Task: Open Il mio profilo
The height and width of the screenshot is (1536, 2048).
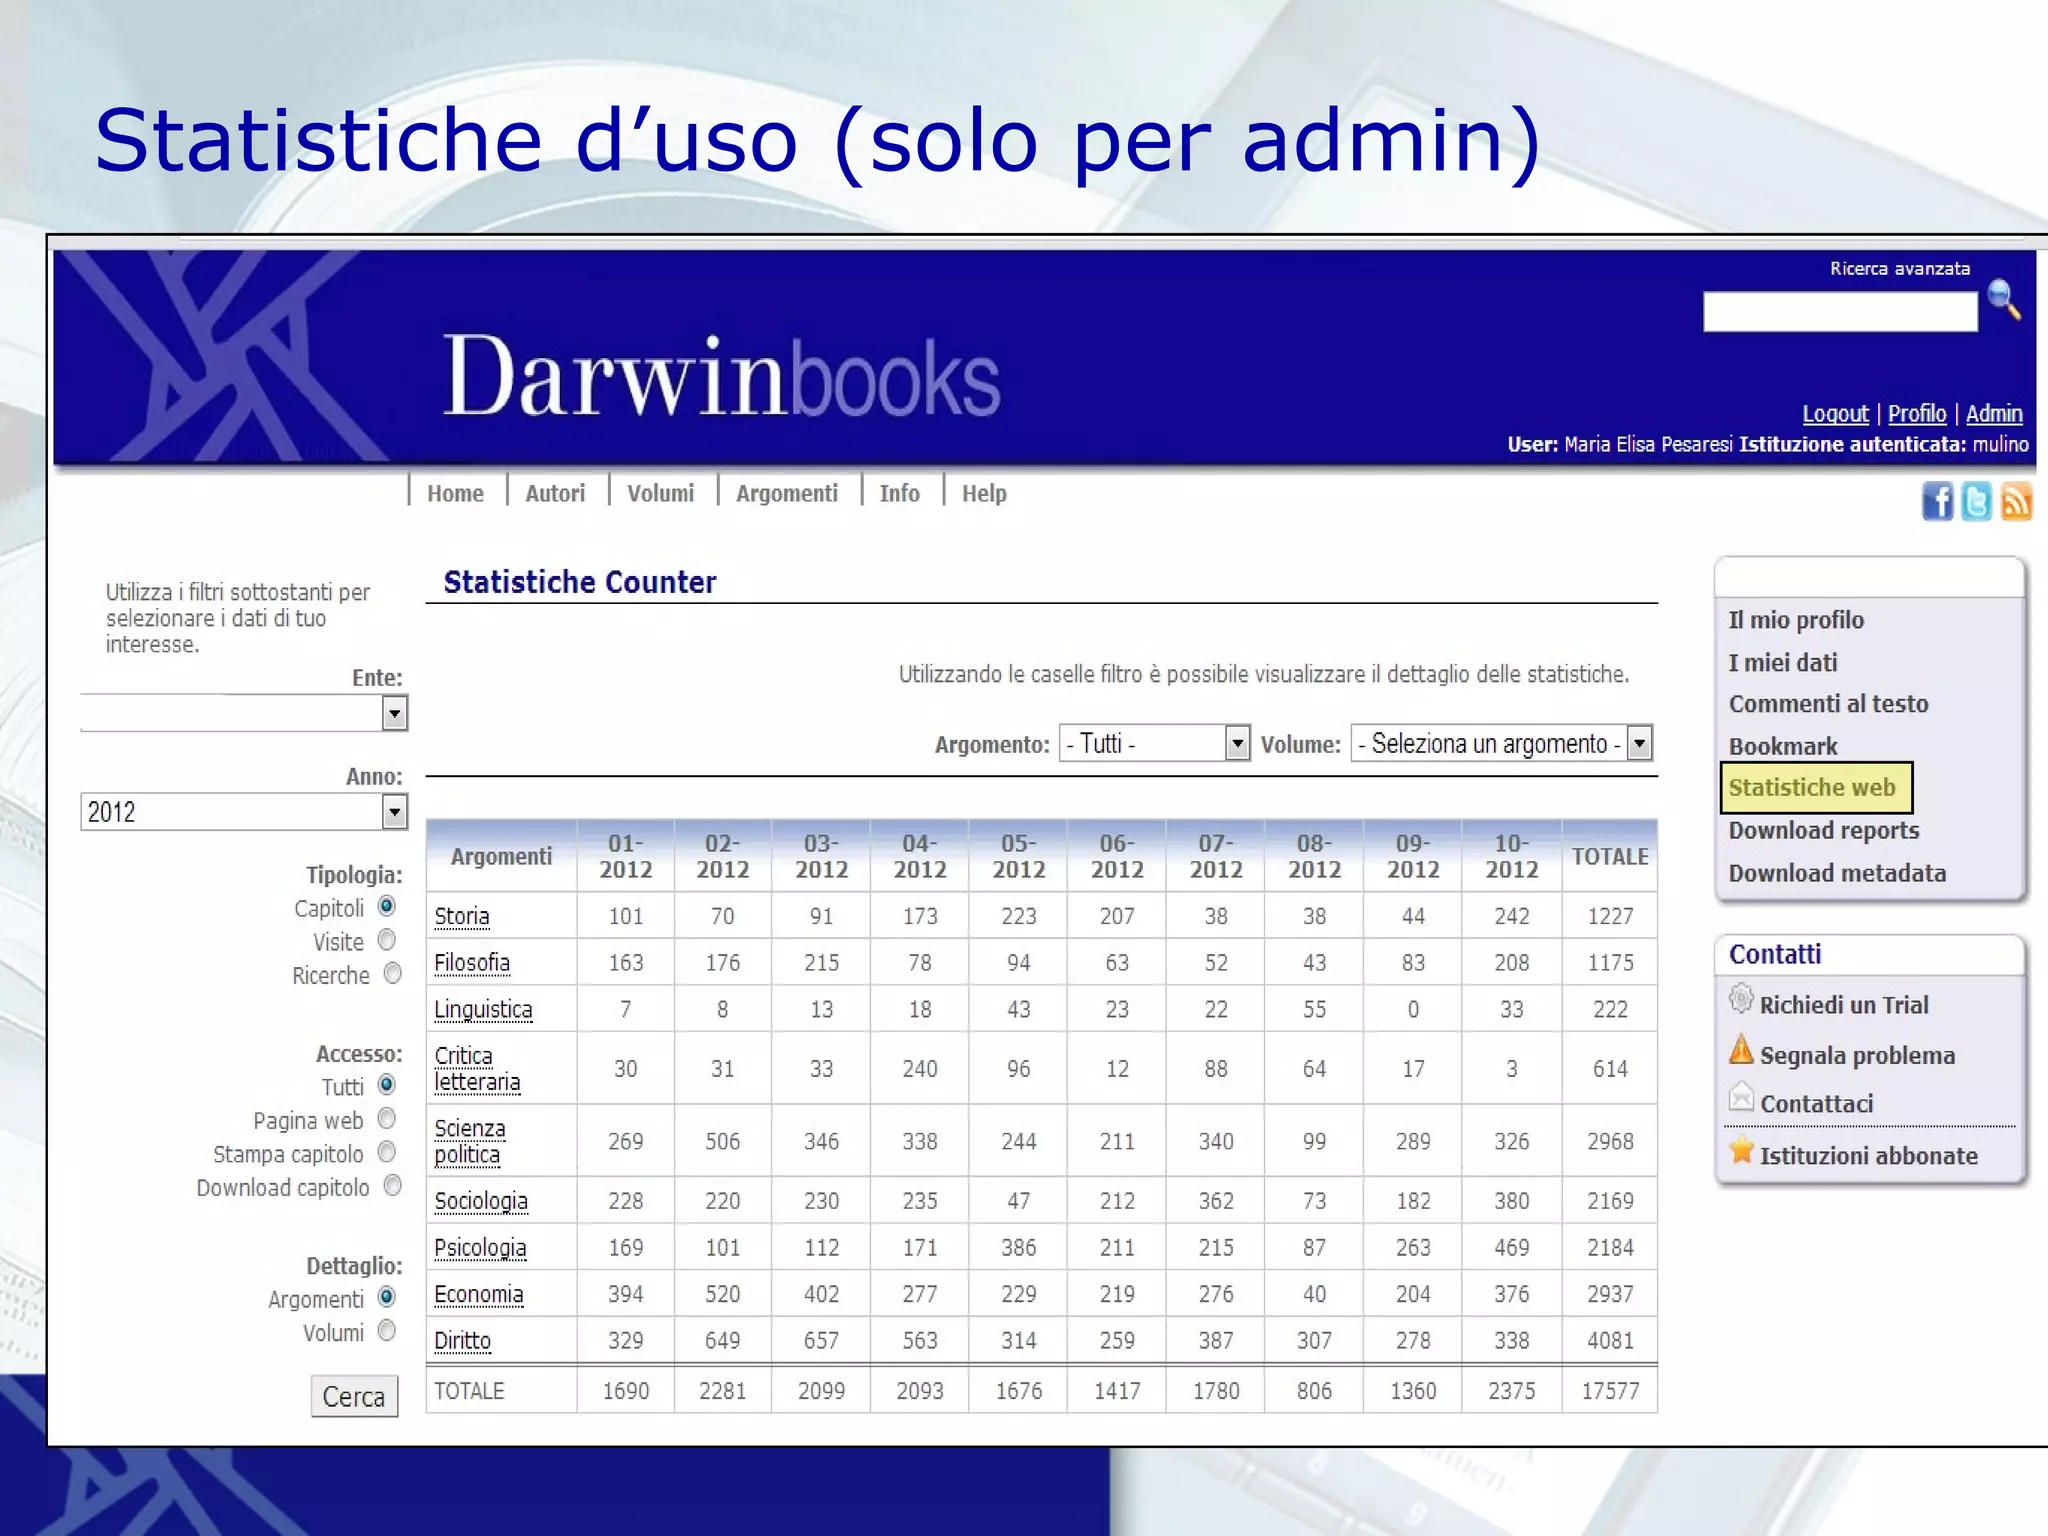Action: pyautogui.click(x=1796, y=620)
